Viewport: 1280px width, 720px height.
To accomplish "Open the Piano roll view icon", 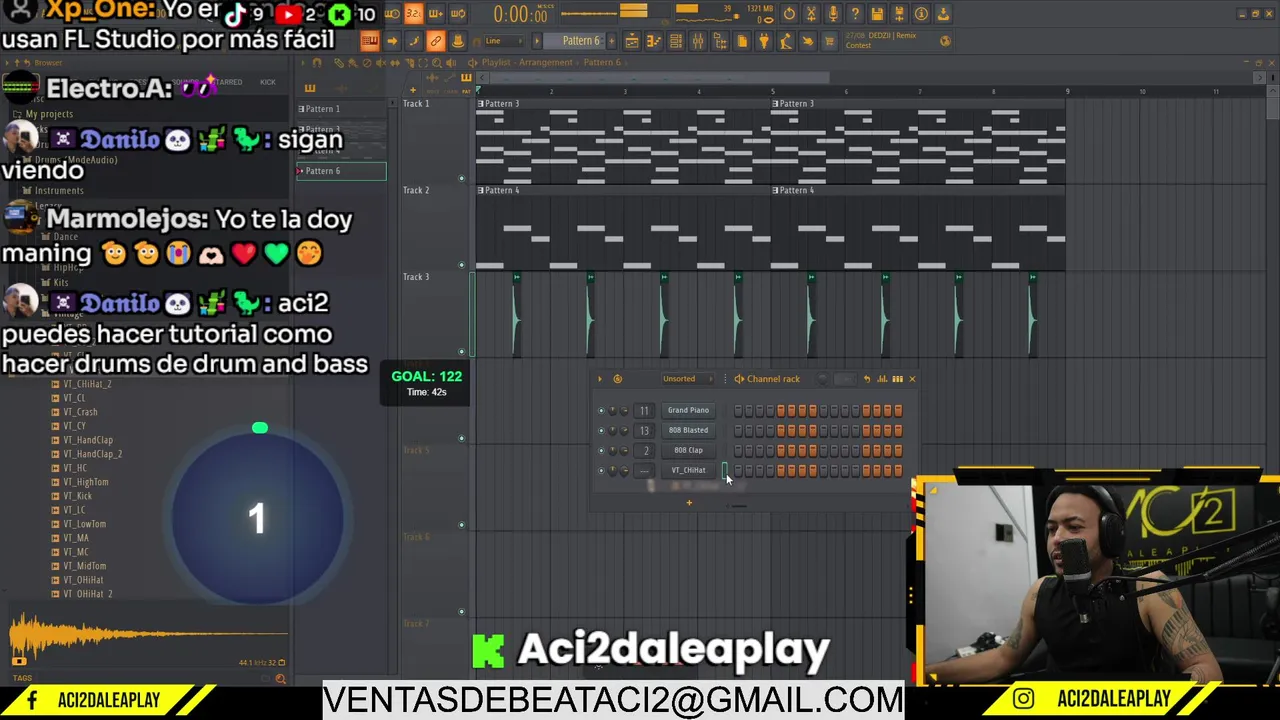I will coord(654,41).
